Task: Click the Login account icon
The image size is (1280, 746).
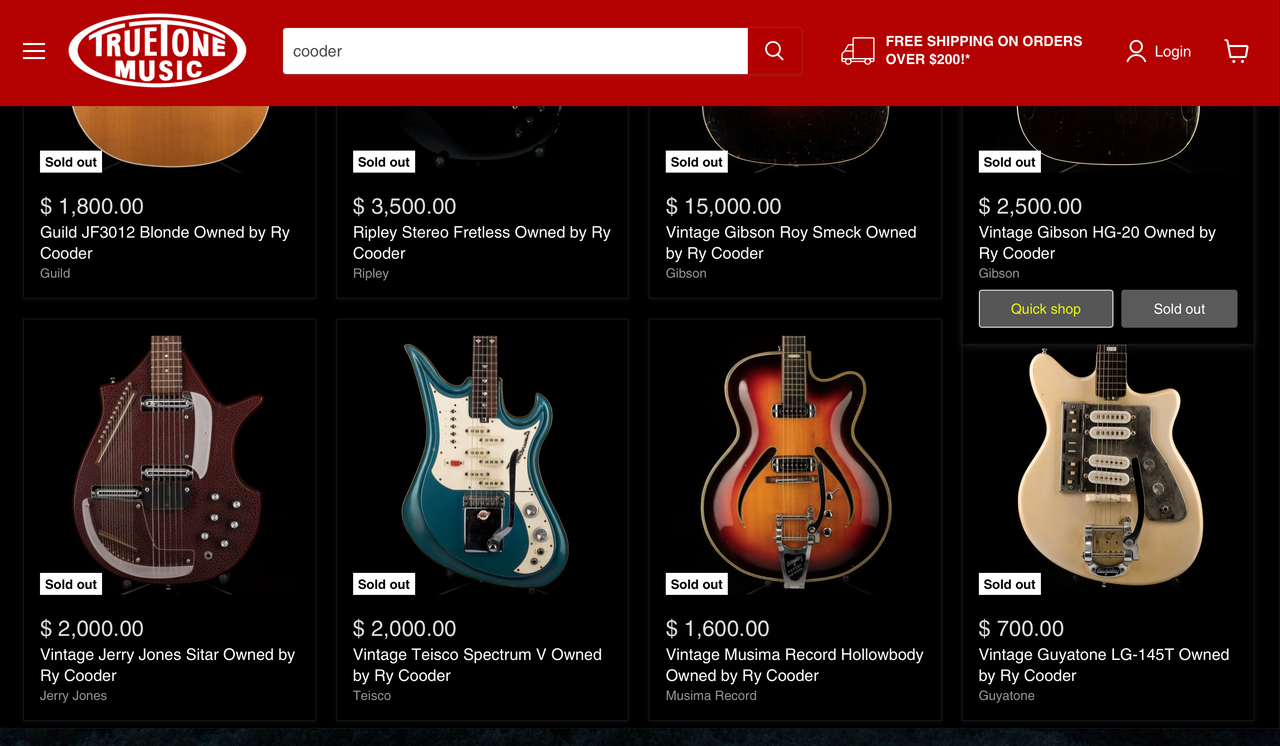Action: tap(1136, 51)
